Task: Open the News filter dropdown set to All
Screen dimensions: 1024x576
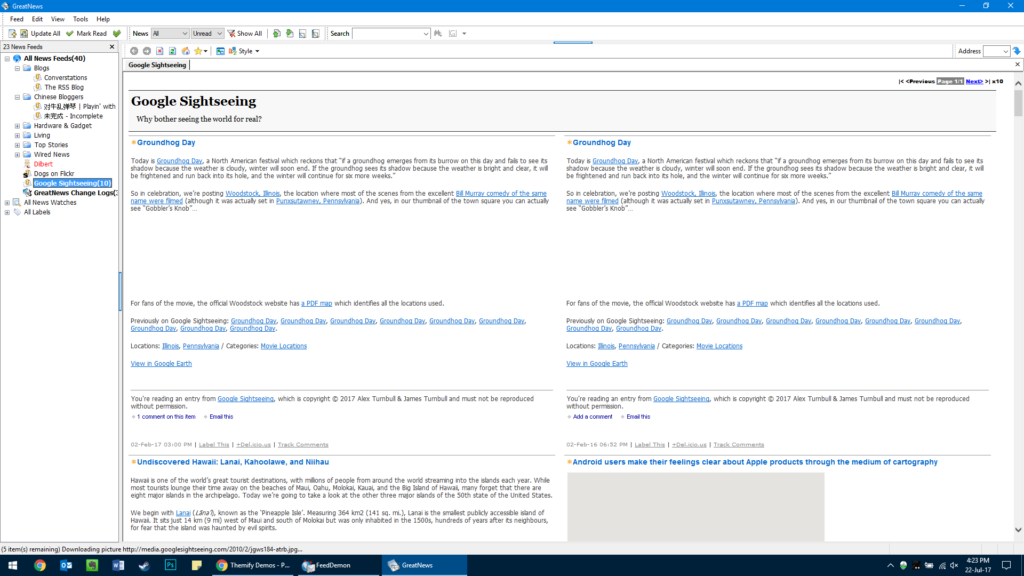Action: [x=170, y=33]
